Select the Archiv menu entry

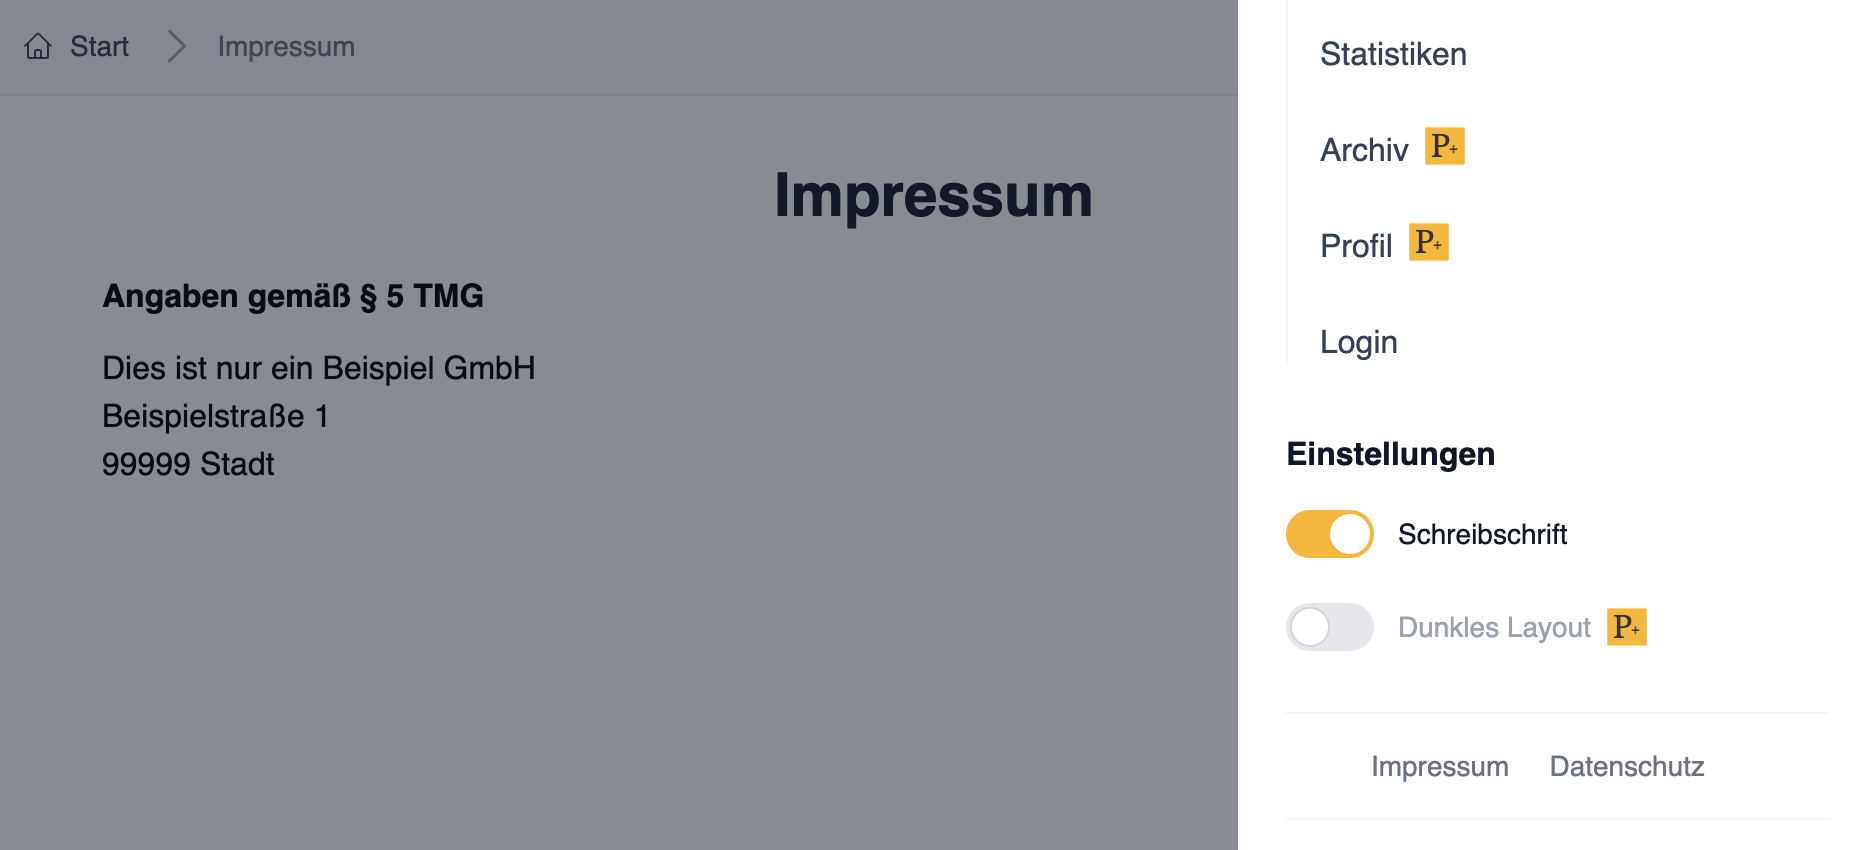click(x=1364, y=149)
